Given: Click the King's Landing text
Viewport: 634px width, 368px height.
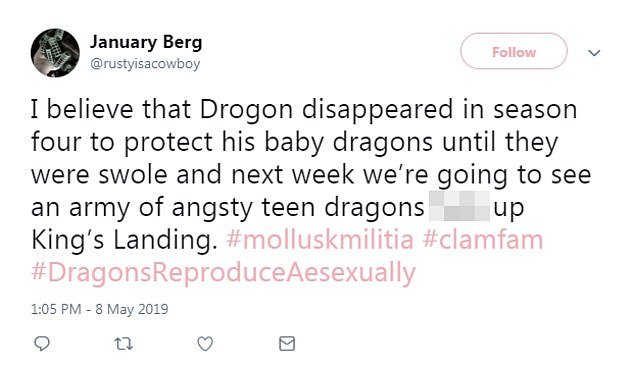Looking at the screenshot, I should pos(122,239).
